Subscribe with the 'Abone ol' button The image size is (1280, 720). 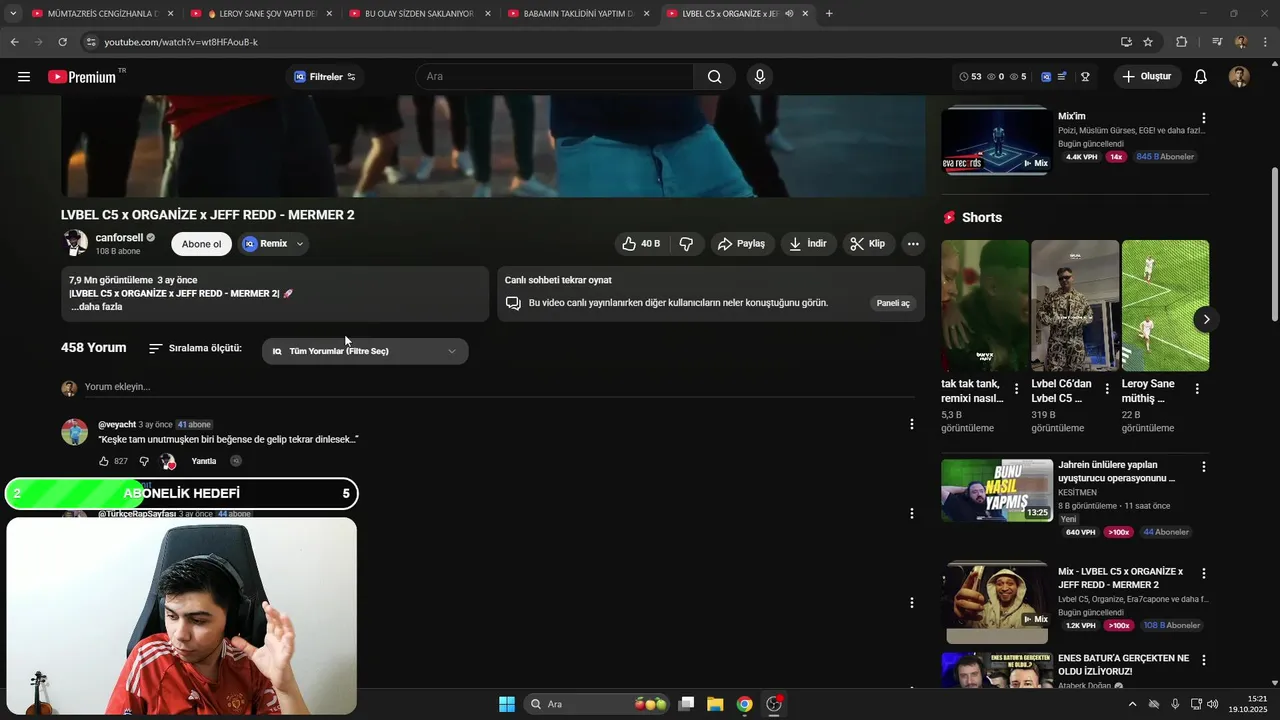pyautogui.click(x=201, y=244)
